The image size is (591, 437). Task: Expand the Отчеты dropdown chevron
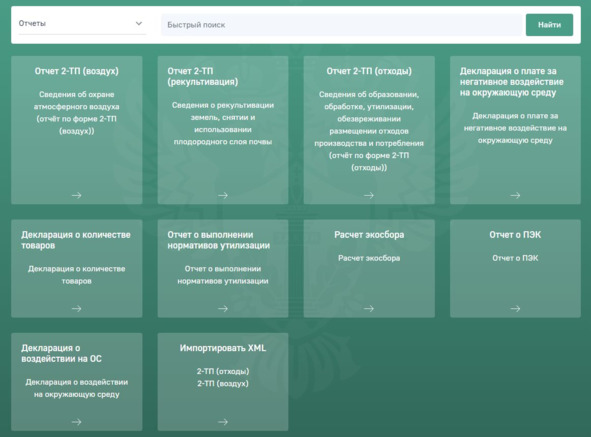tap(139, 23)
